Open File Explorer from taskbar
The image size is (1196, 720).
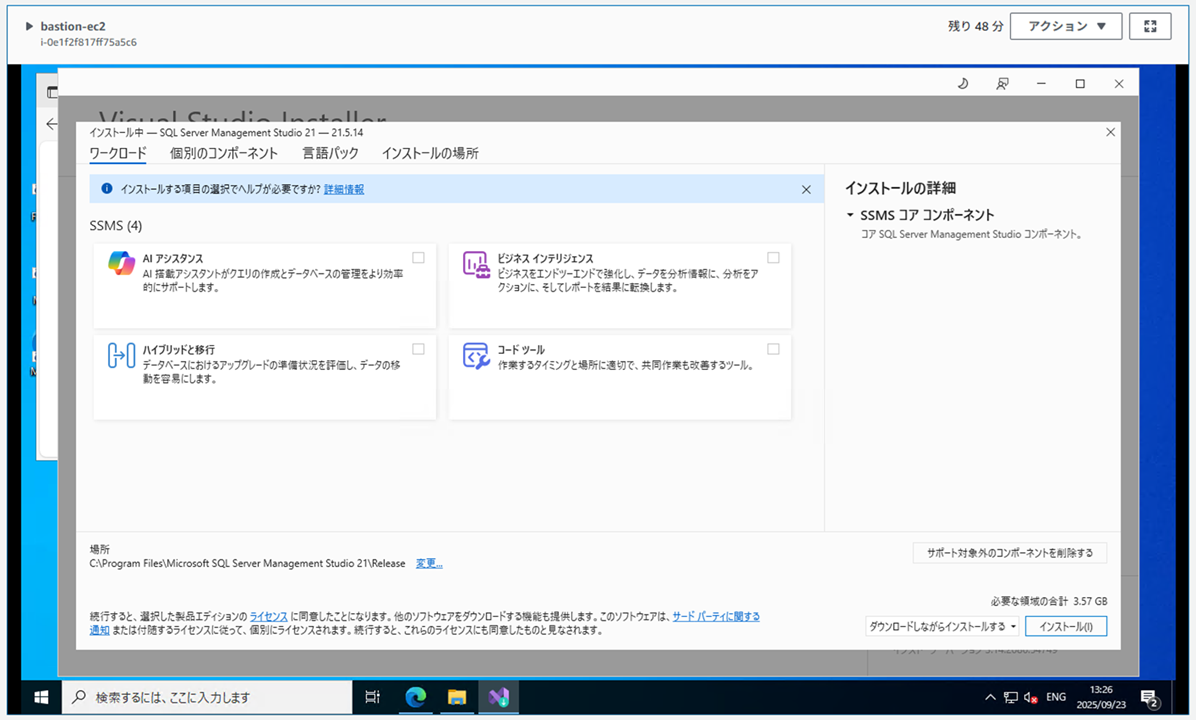457,697
